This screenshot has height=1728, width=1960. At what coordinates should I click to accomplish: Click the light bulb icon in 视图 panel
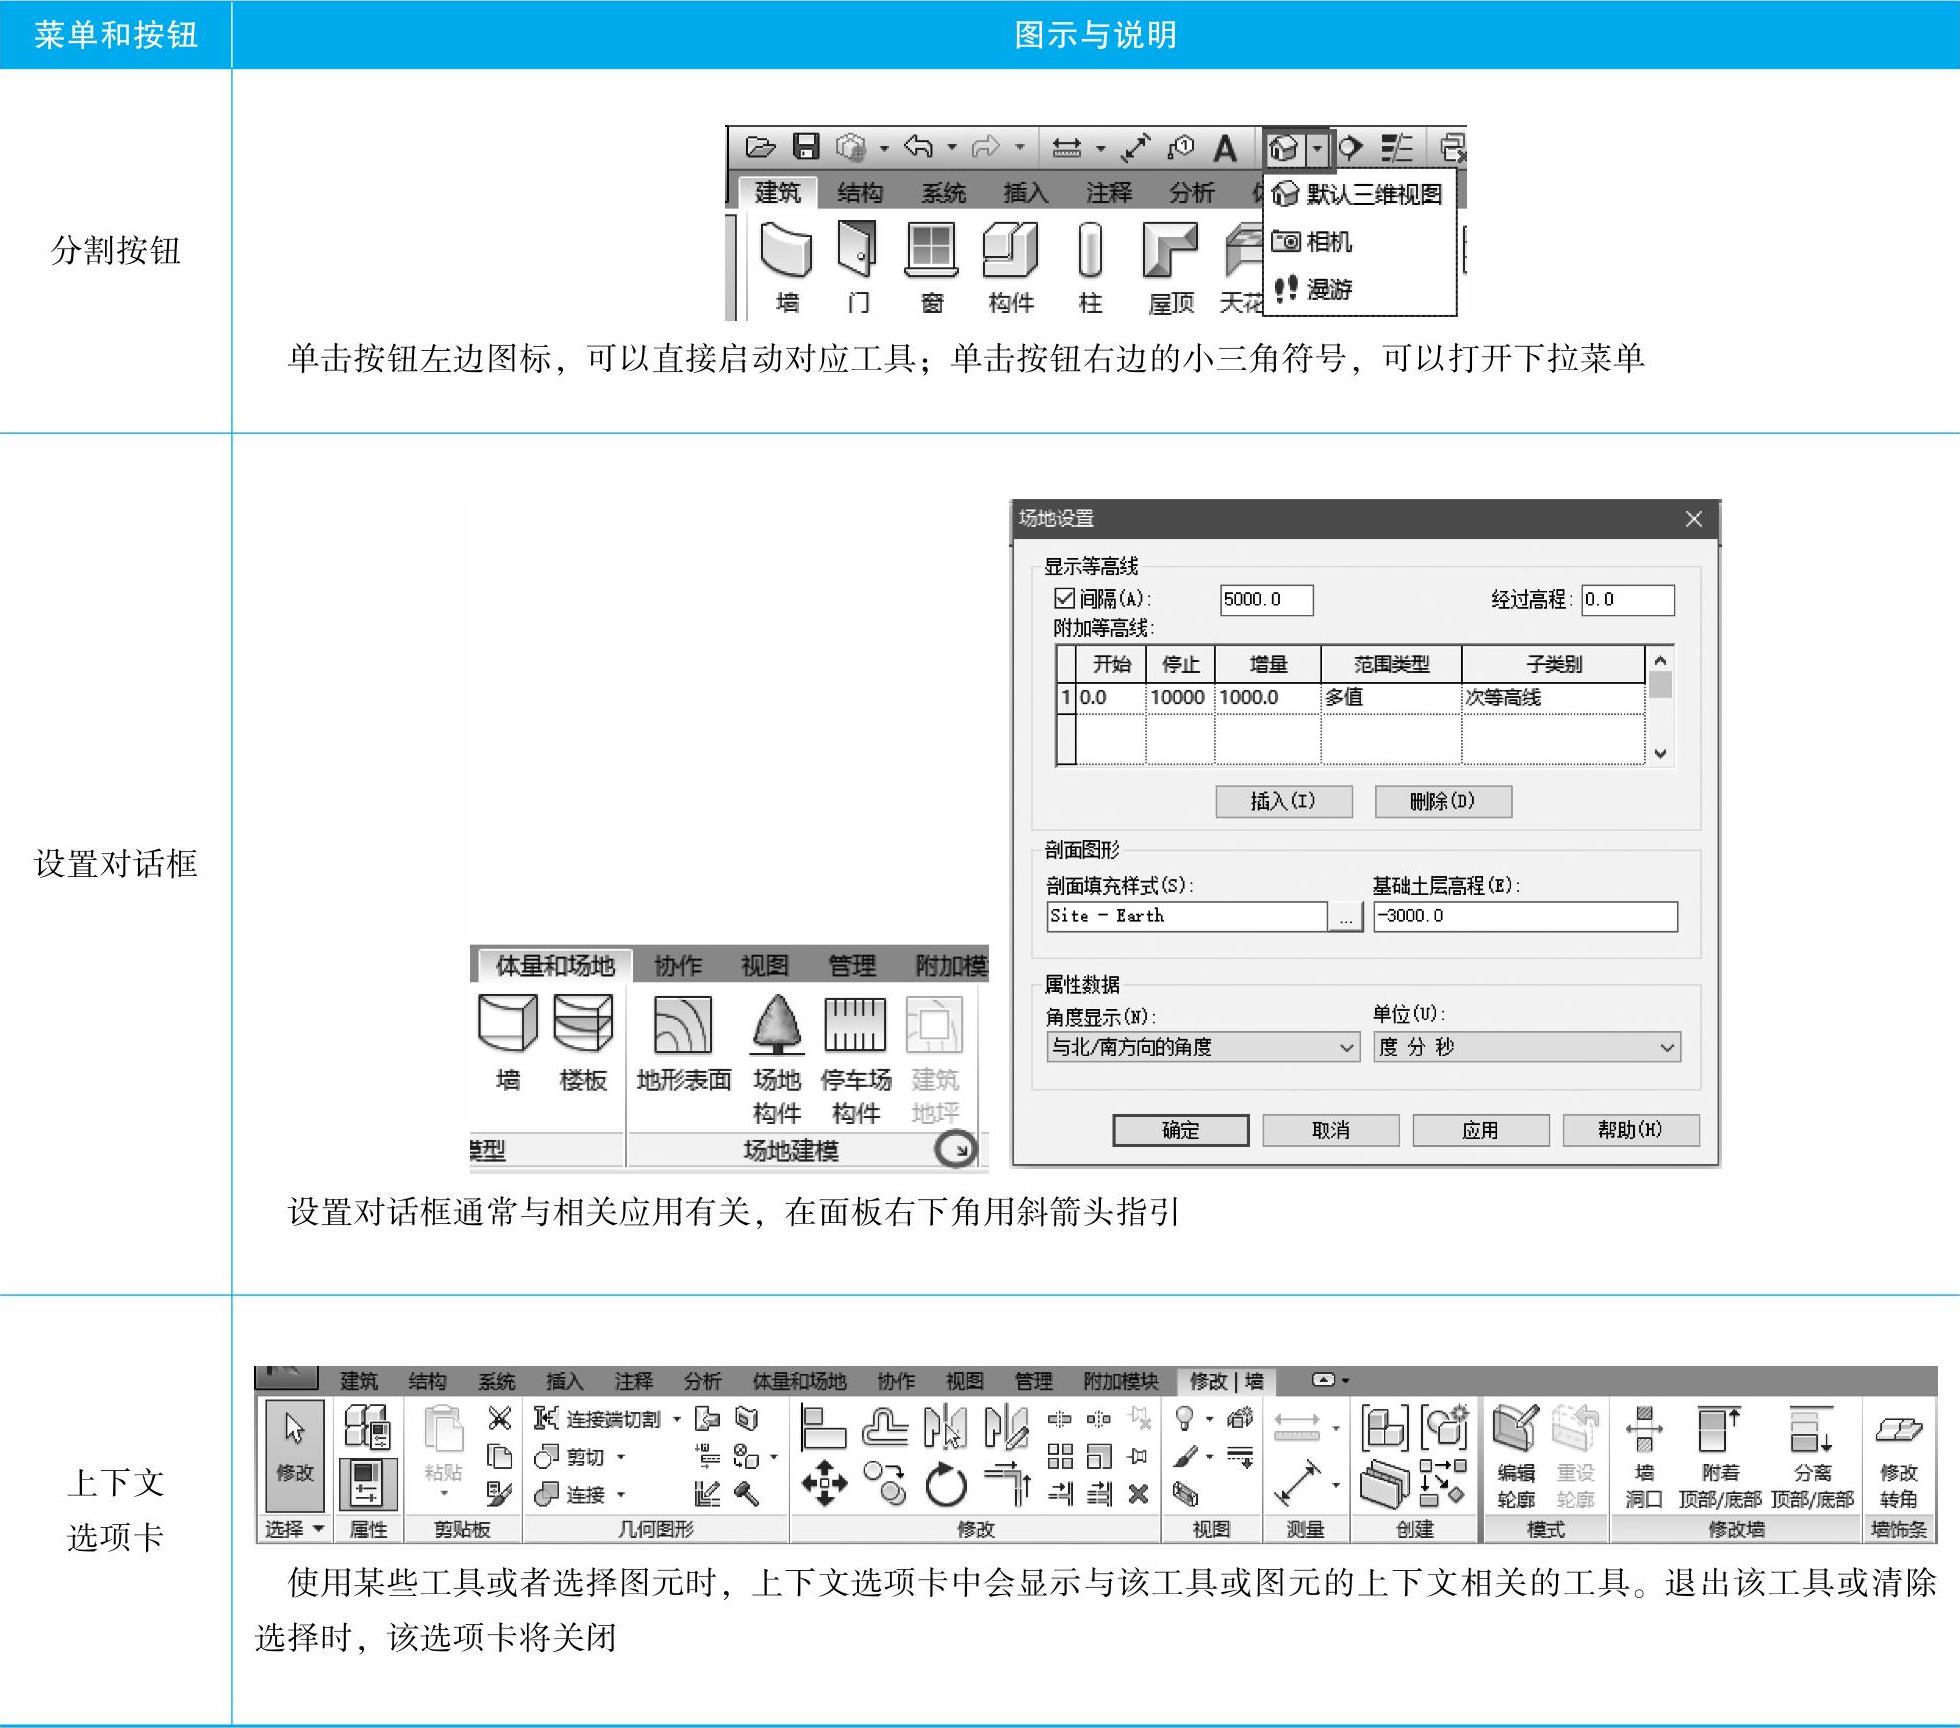[x=1184, y=1418]
